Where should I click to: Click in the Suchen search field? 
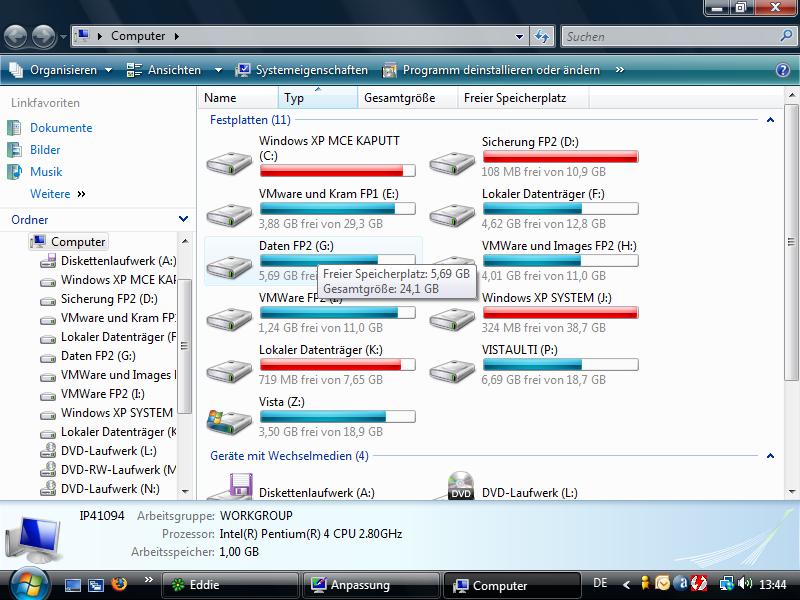tap(668, 36)
